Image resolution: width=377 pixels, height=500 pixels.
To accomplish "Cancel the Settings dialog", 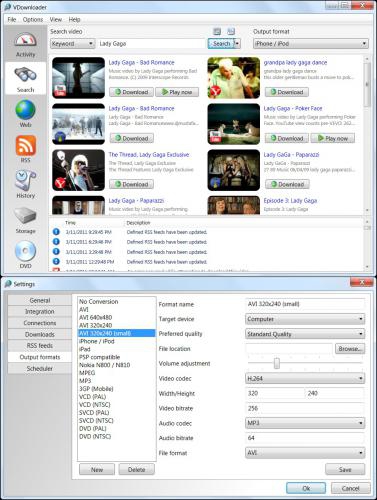I will [351, 488].
